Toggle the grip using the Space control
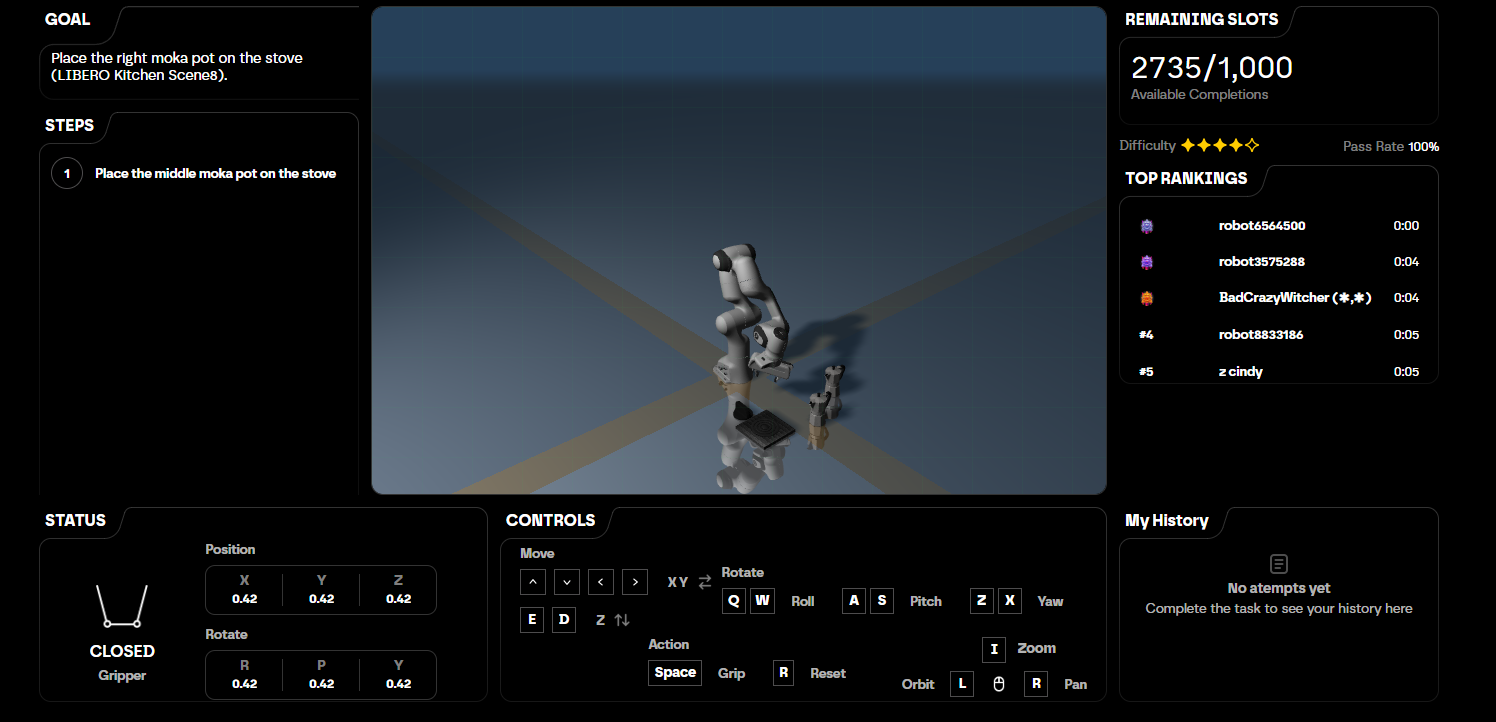1496x722 pixels. point(674,672)
